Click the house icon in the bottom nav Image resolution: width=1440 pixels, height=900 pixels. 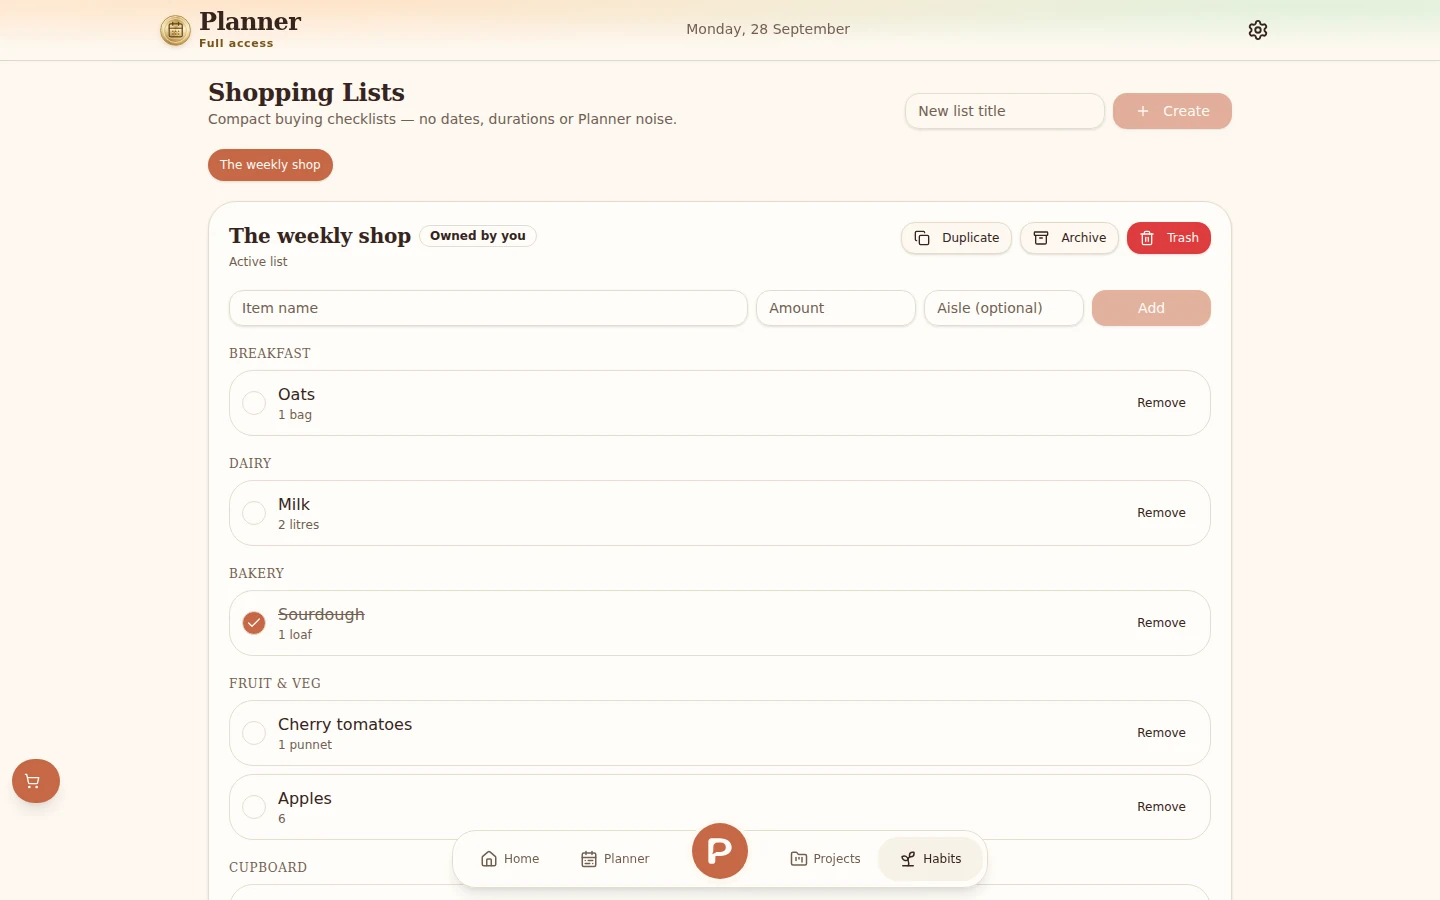[x=489, y=859]
